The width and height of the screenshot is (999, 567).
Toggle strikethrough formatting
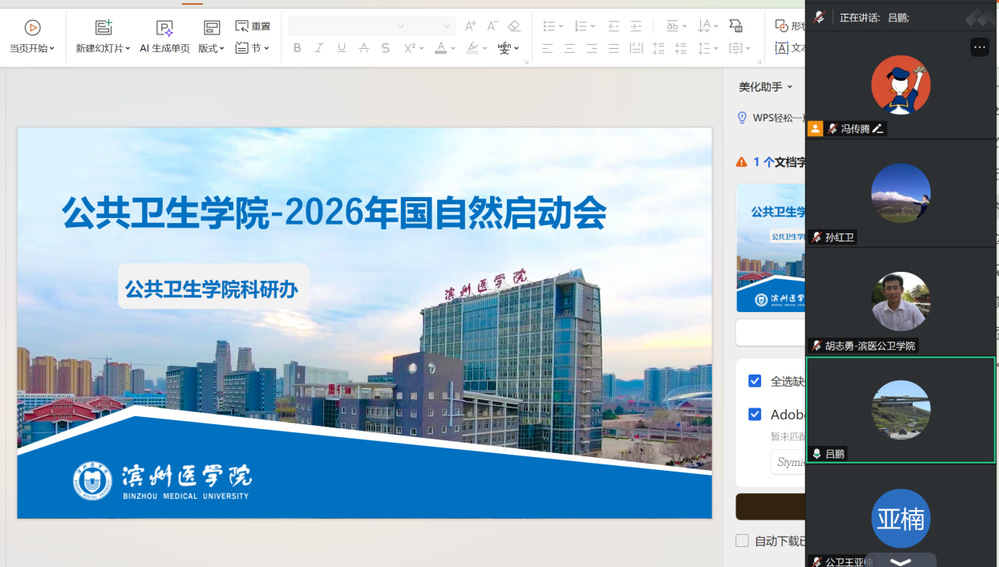click(x=364, y=48)
